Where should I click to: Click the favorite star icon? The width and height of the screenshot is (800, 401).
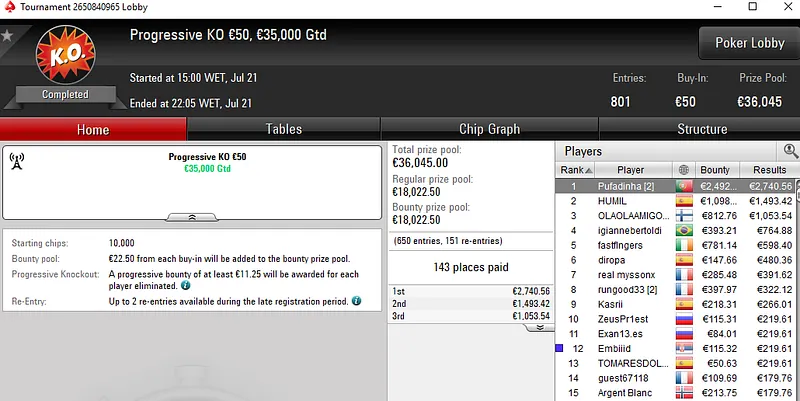8,36
